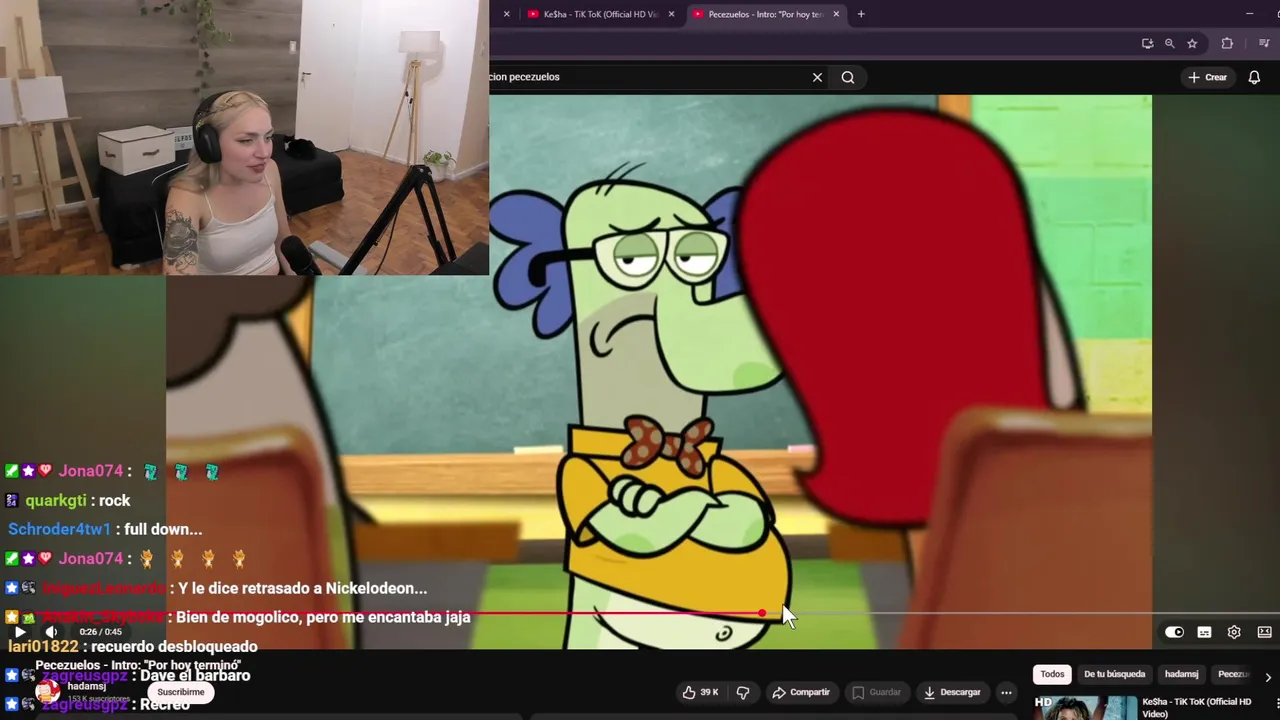Screen dimensions: 1280x720
Task: Click chat message 'full down...' by Schroder4tw1
Action: coord(105,529)
